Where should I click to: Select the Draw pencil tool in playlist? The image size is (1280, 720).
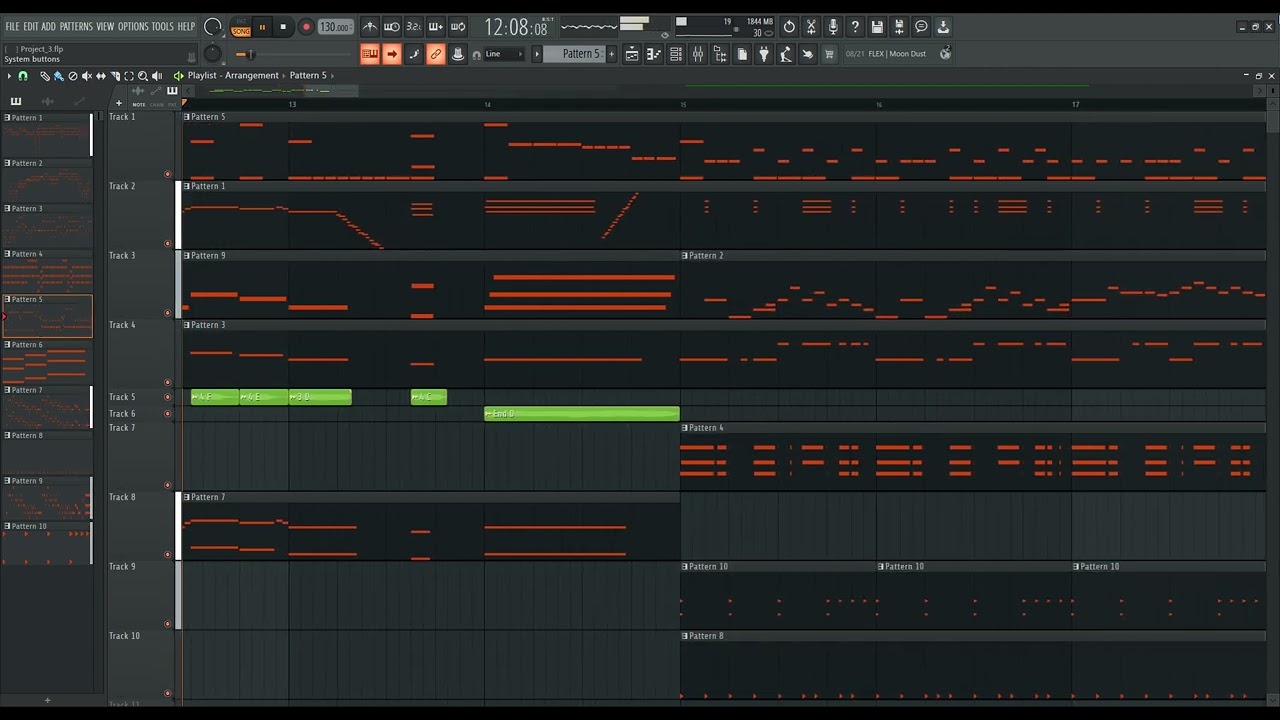click(45, 76)
